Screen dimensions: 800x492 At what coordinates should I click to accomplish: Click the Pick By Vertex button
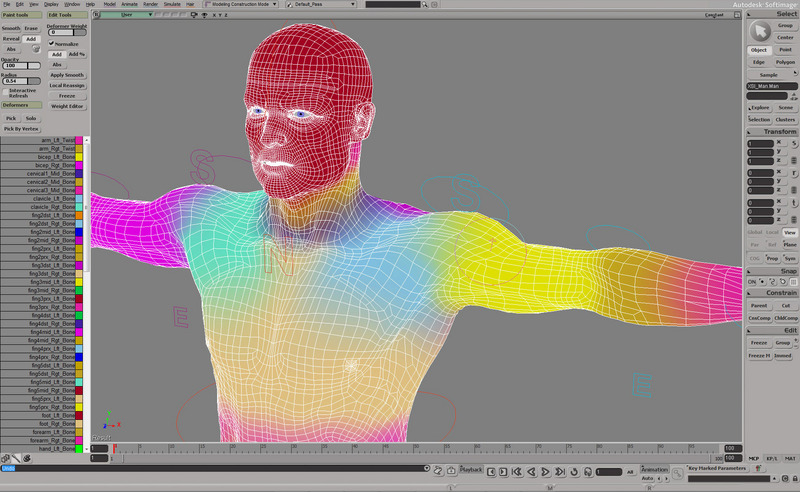(x=21, y=129)
